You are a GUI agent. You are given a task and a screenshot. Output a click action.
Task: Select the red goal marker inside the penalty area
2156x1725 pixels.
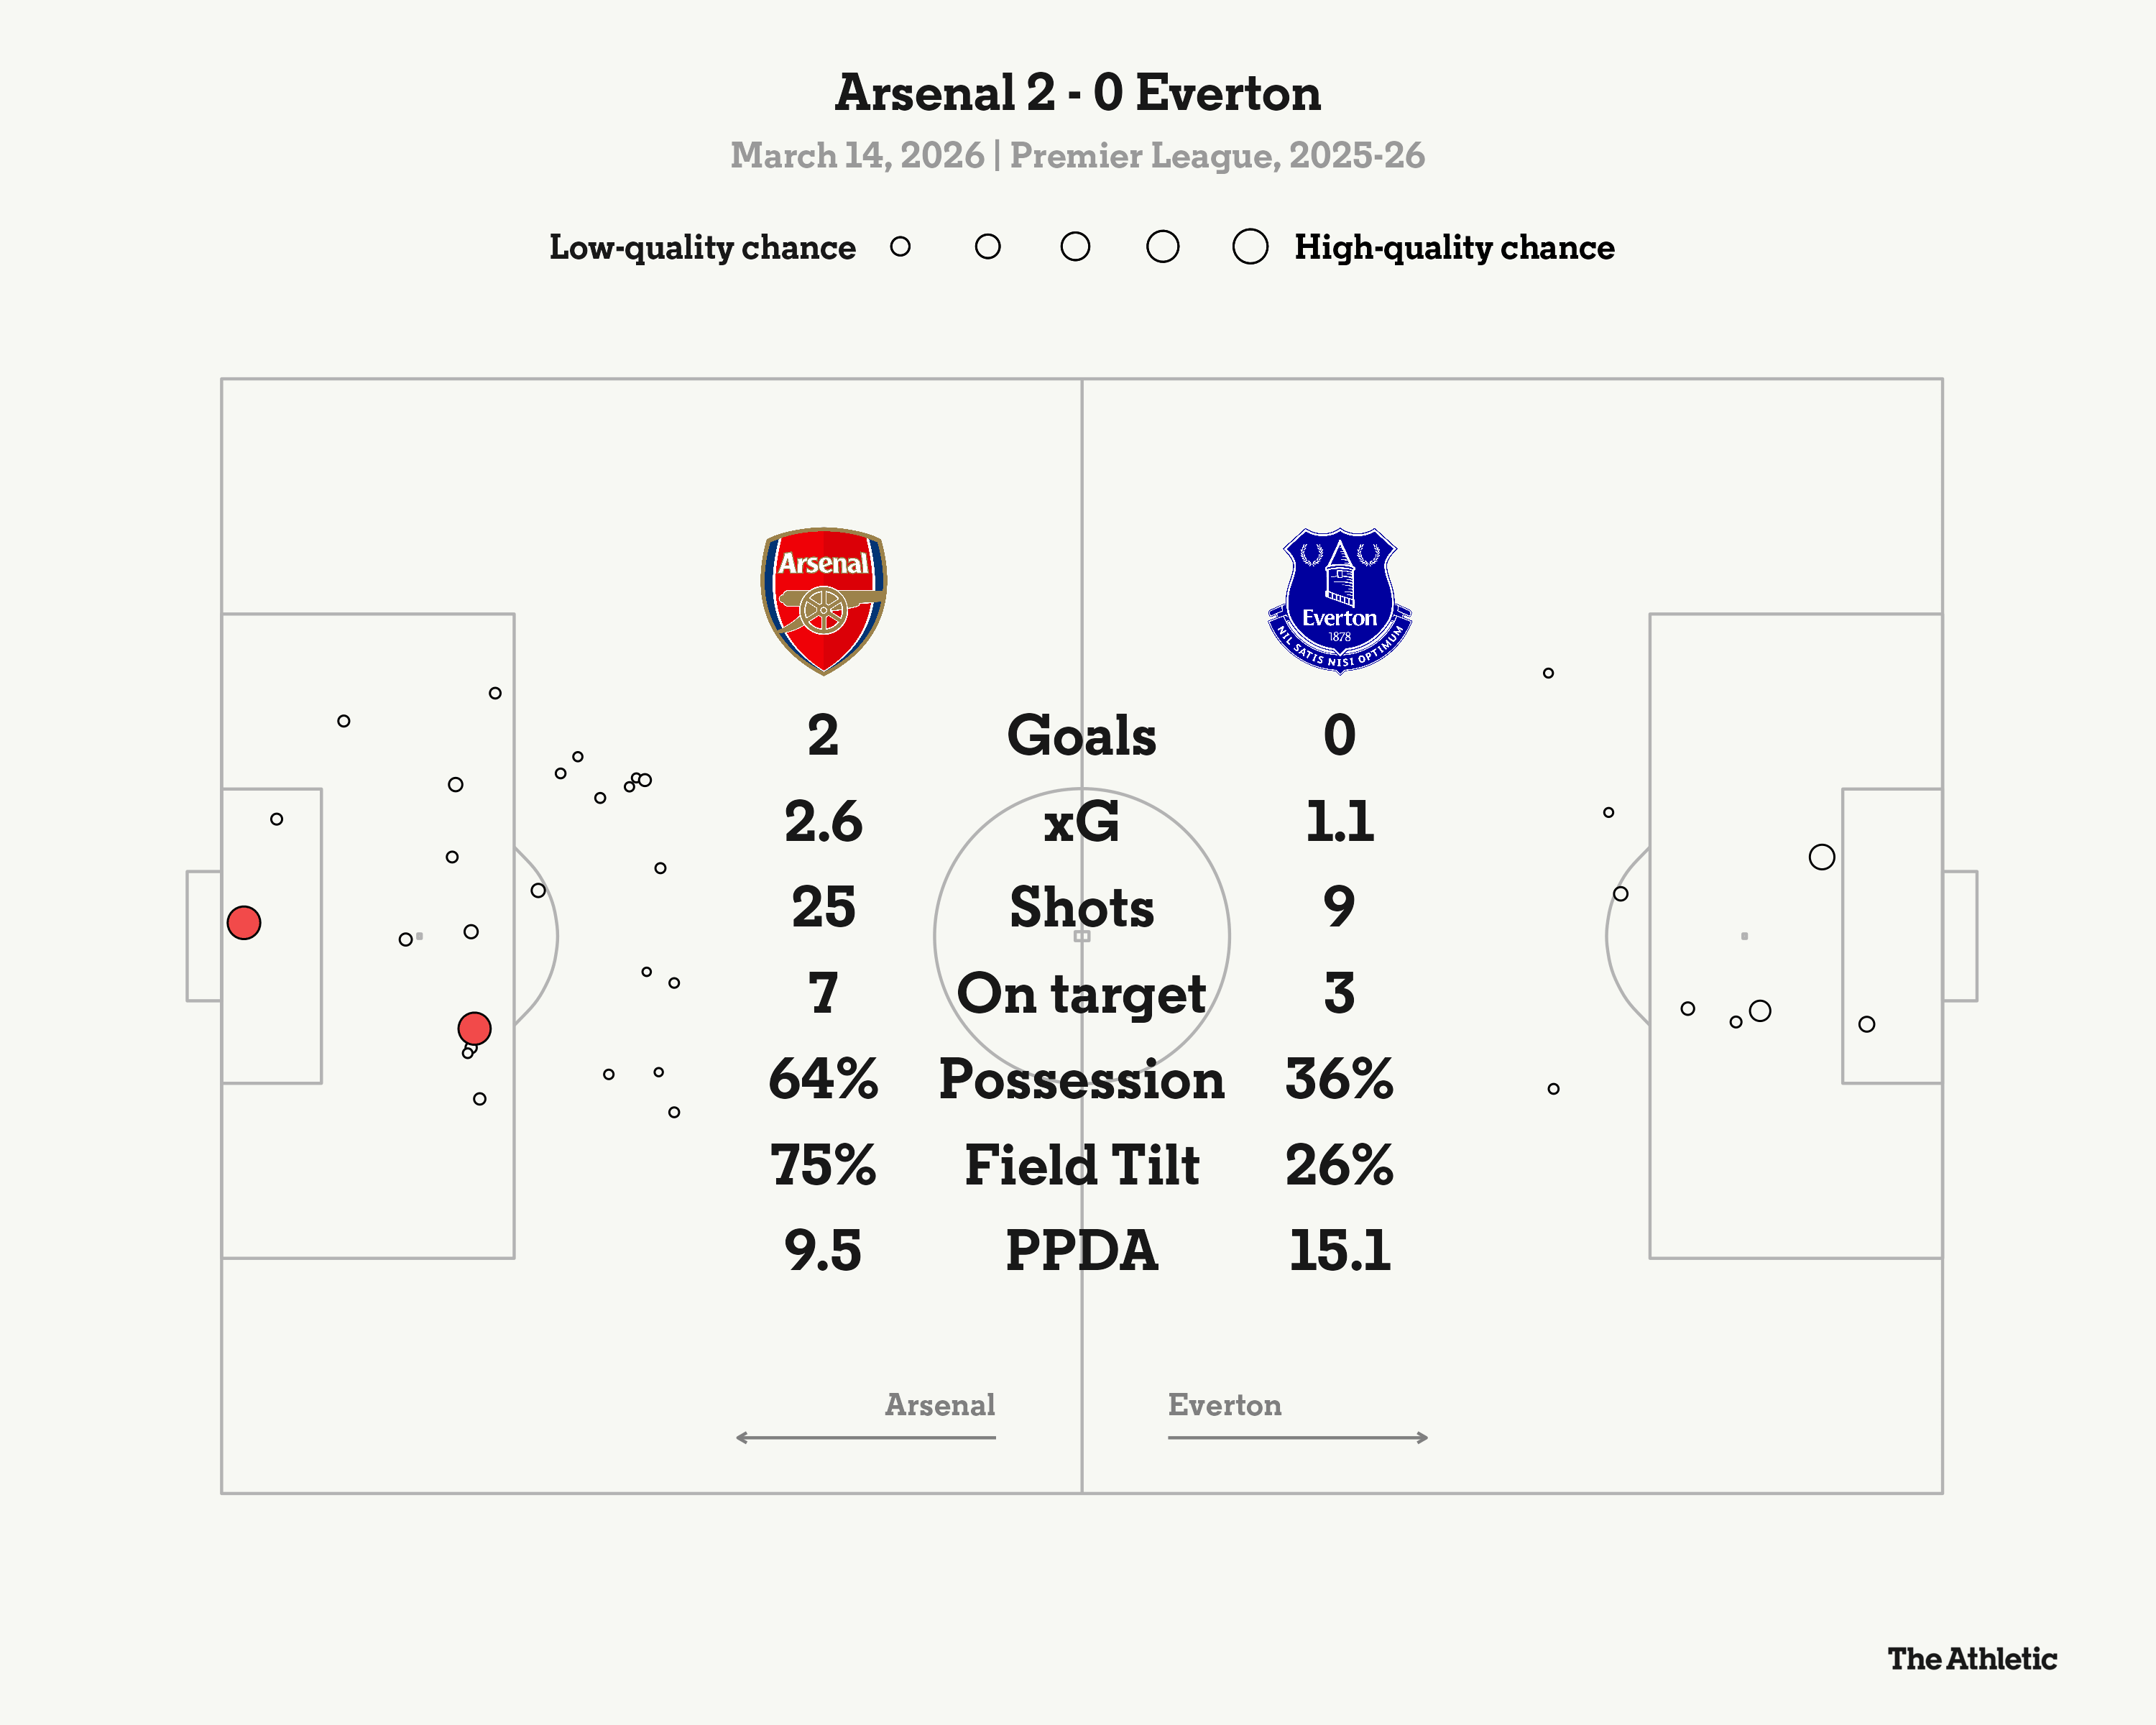(x=474, y=1028)
